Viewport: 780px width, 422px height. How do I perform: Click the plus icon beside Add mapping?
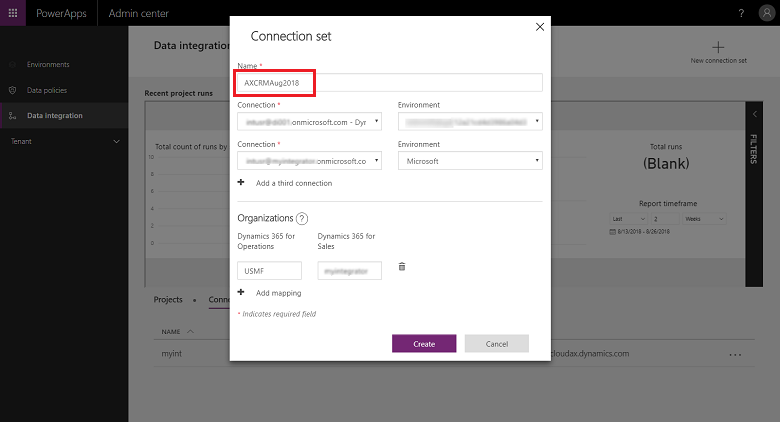241,292
